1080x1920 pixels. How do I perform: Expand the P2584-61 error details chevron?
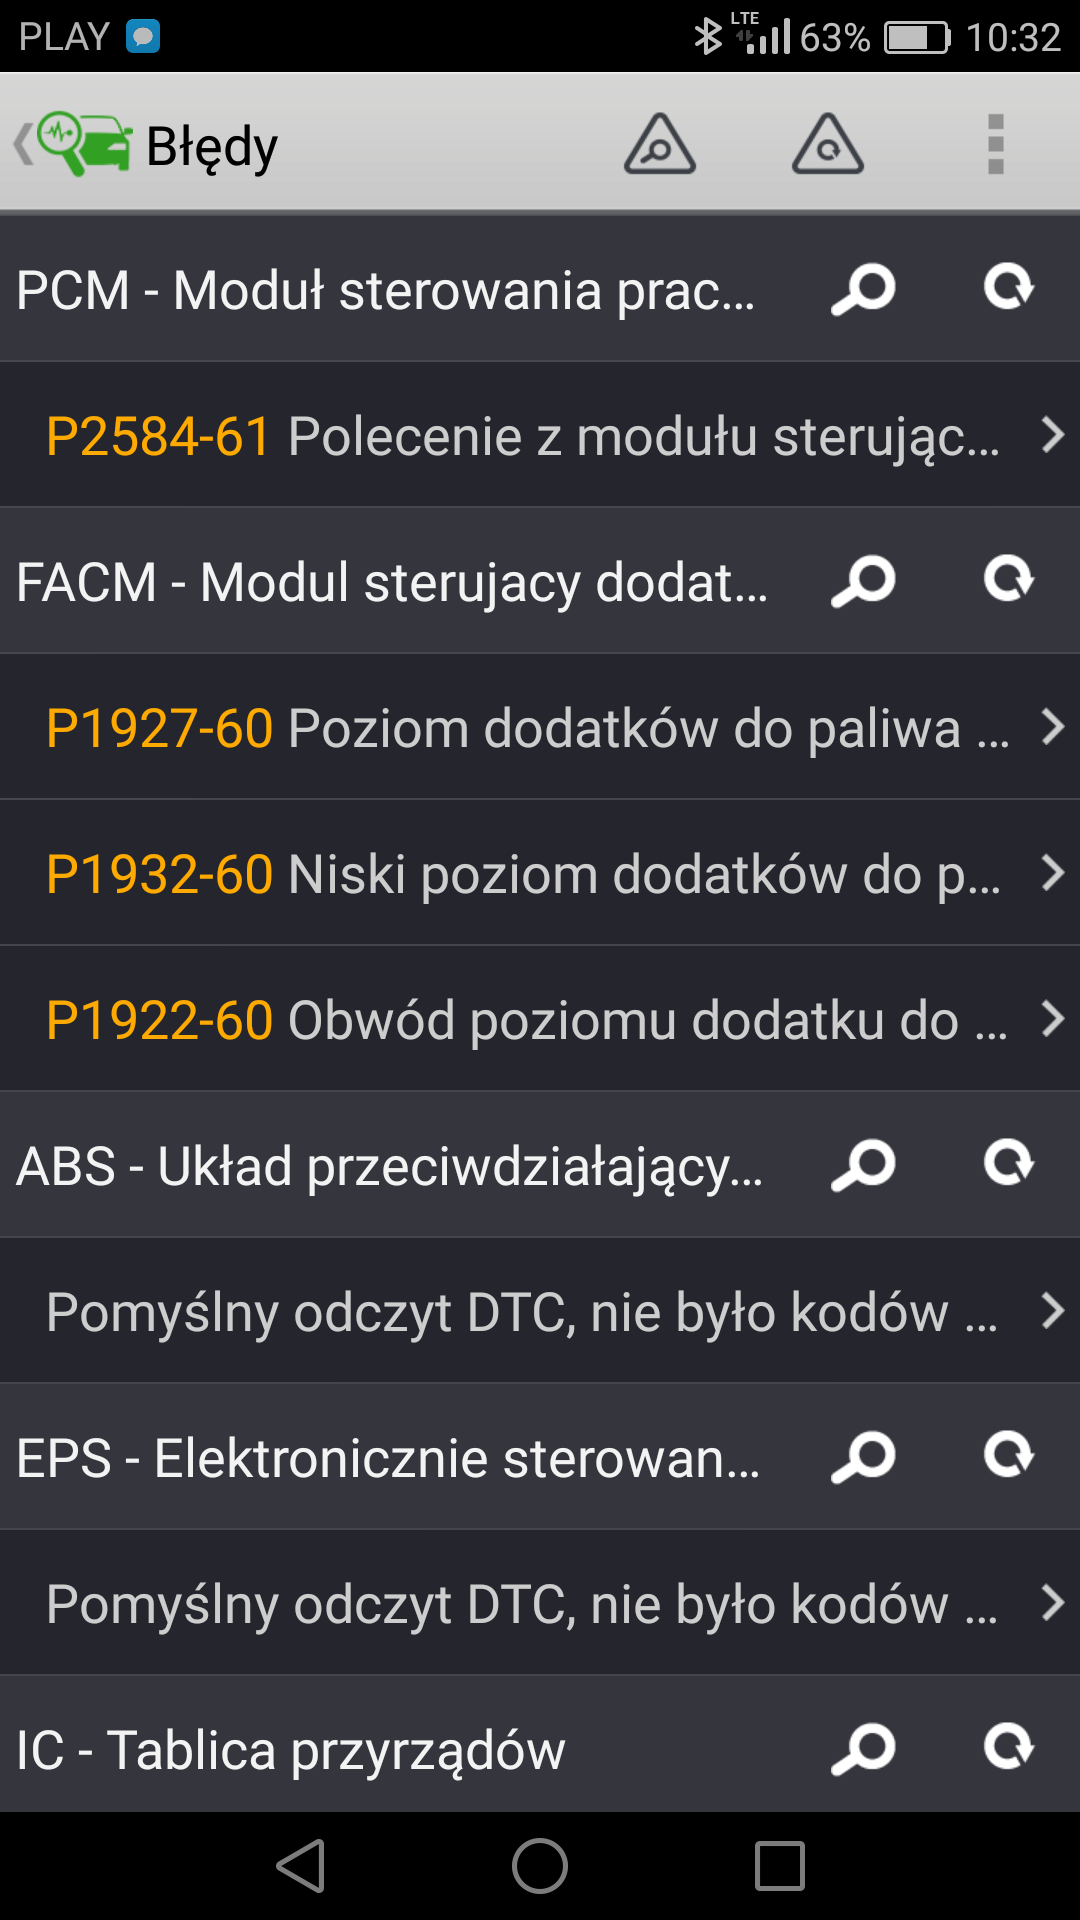click(x=1052, y=435)
